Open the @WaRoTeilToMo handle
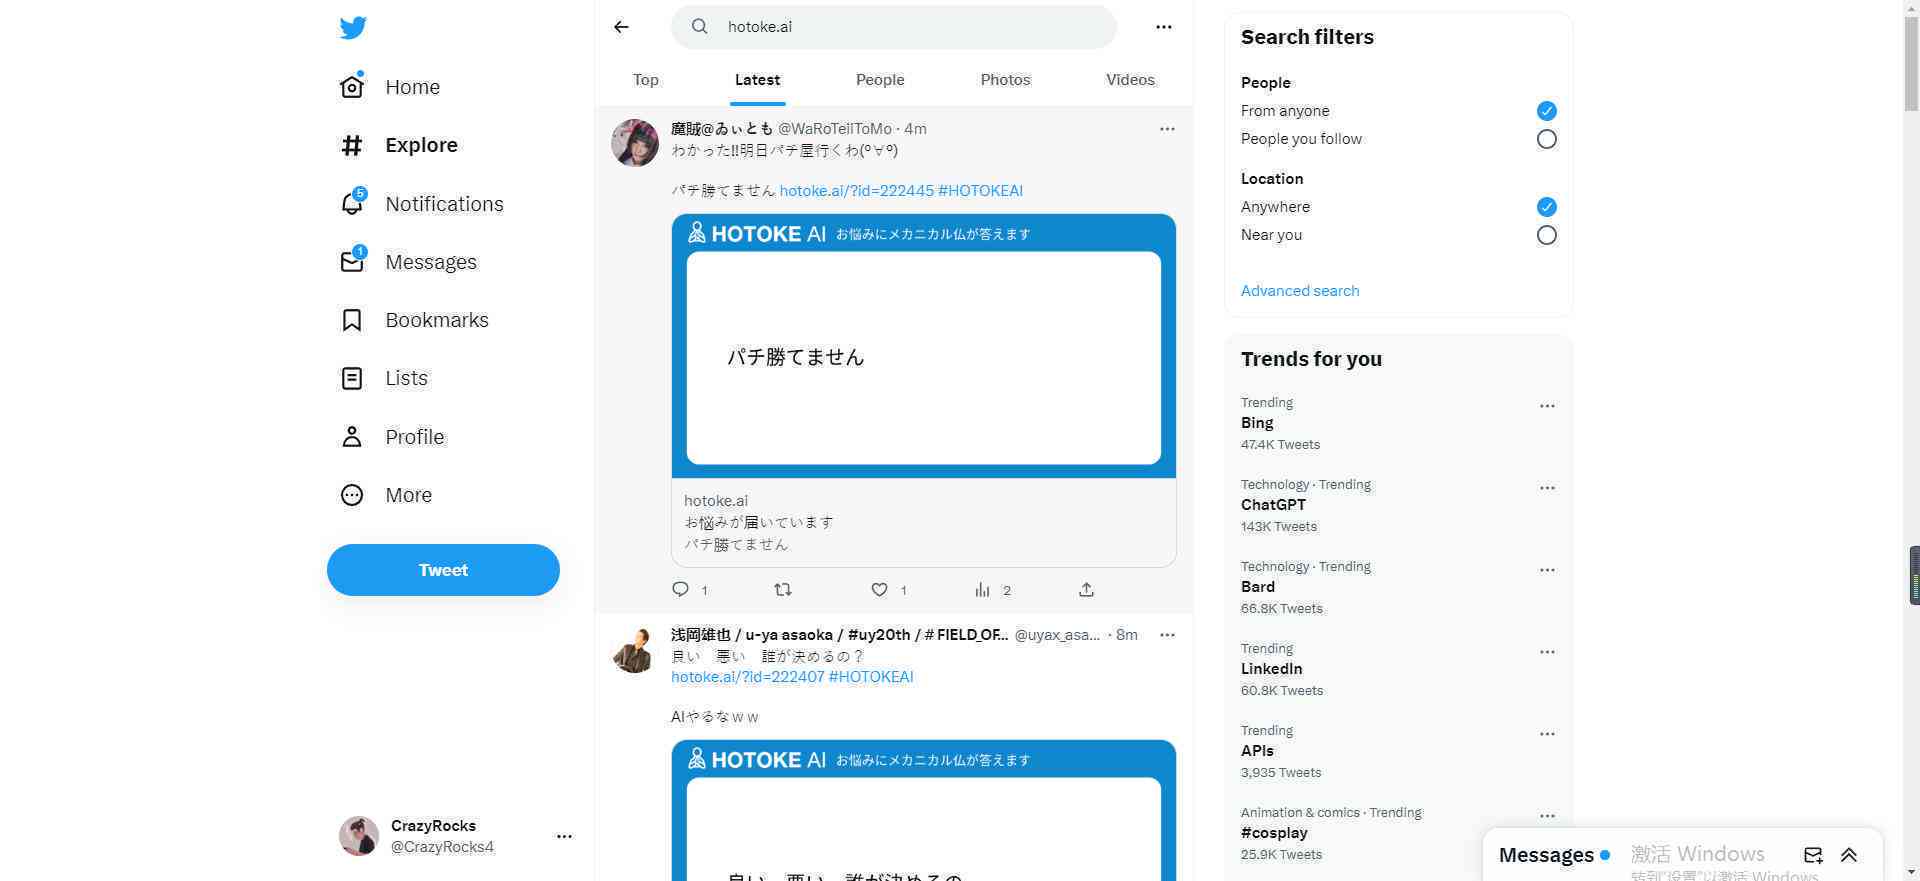This screenshot has height=881, width=1920. [835, 129]
